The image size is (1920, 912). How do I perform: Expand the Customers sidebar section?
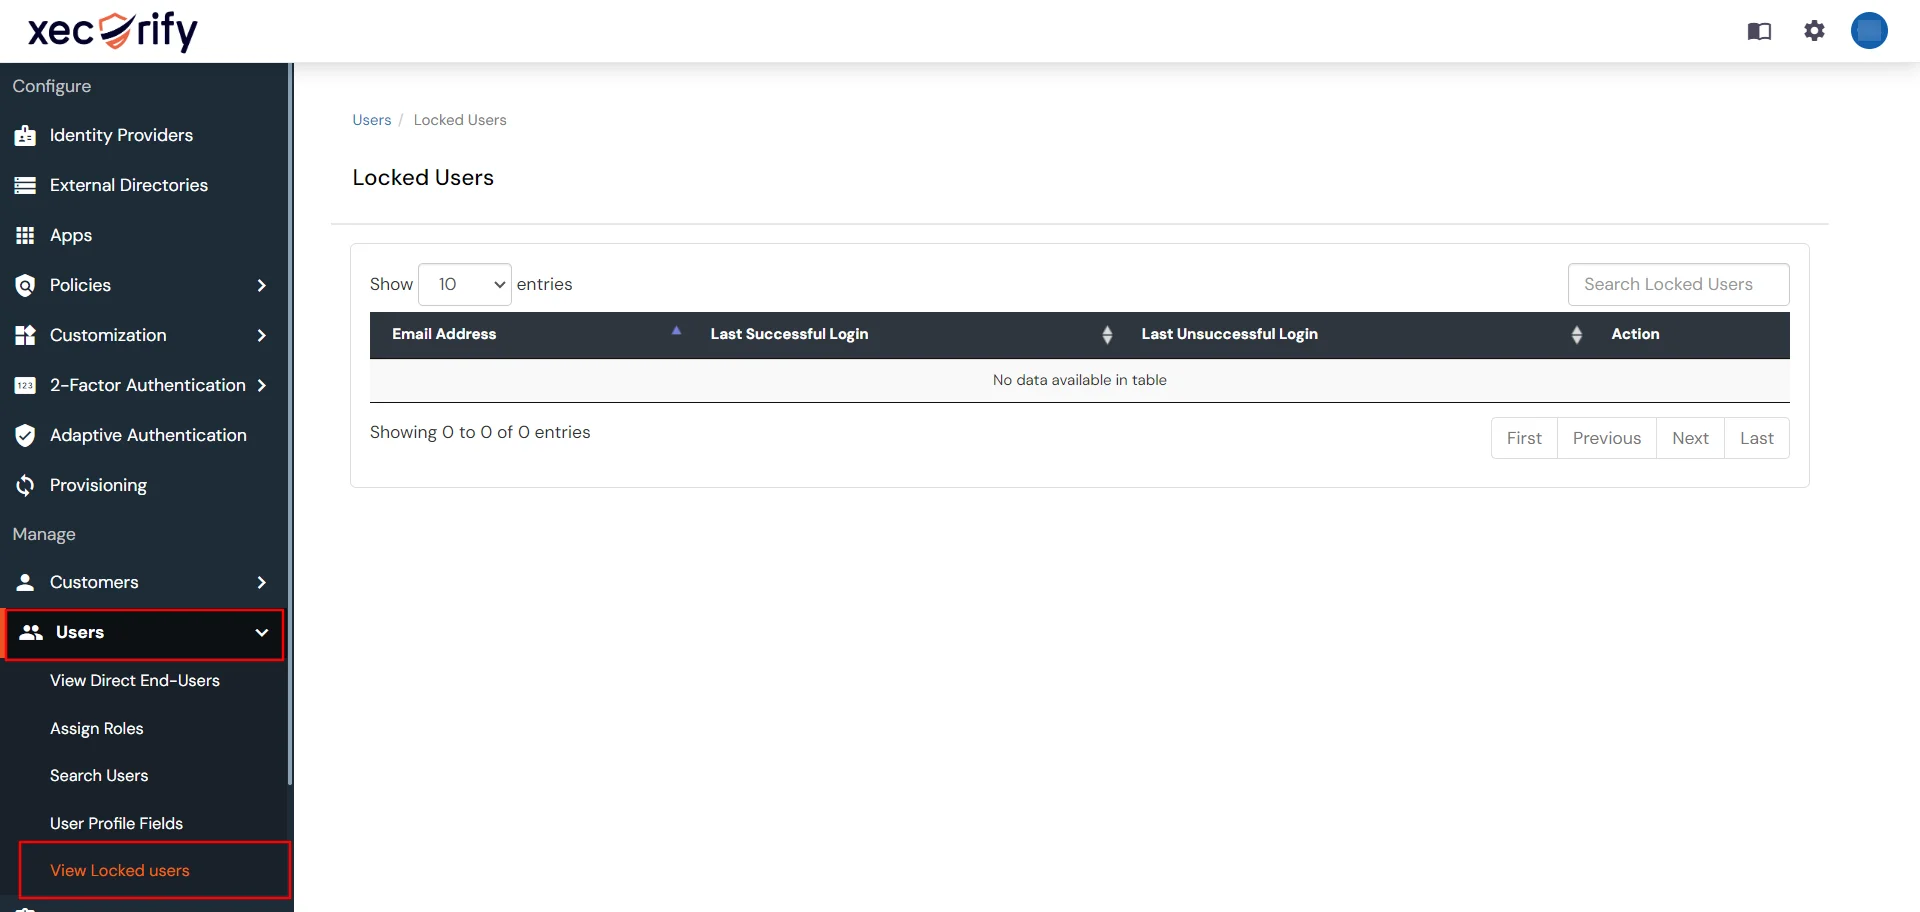[145, 582]
